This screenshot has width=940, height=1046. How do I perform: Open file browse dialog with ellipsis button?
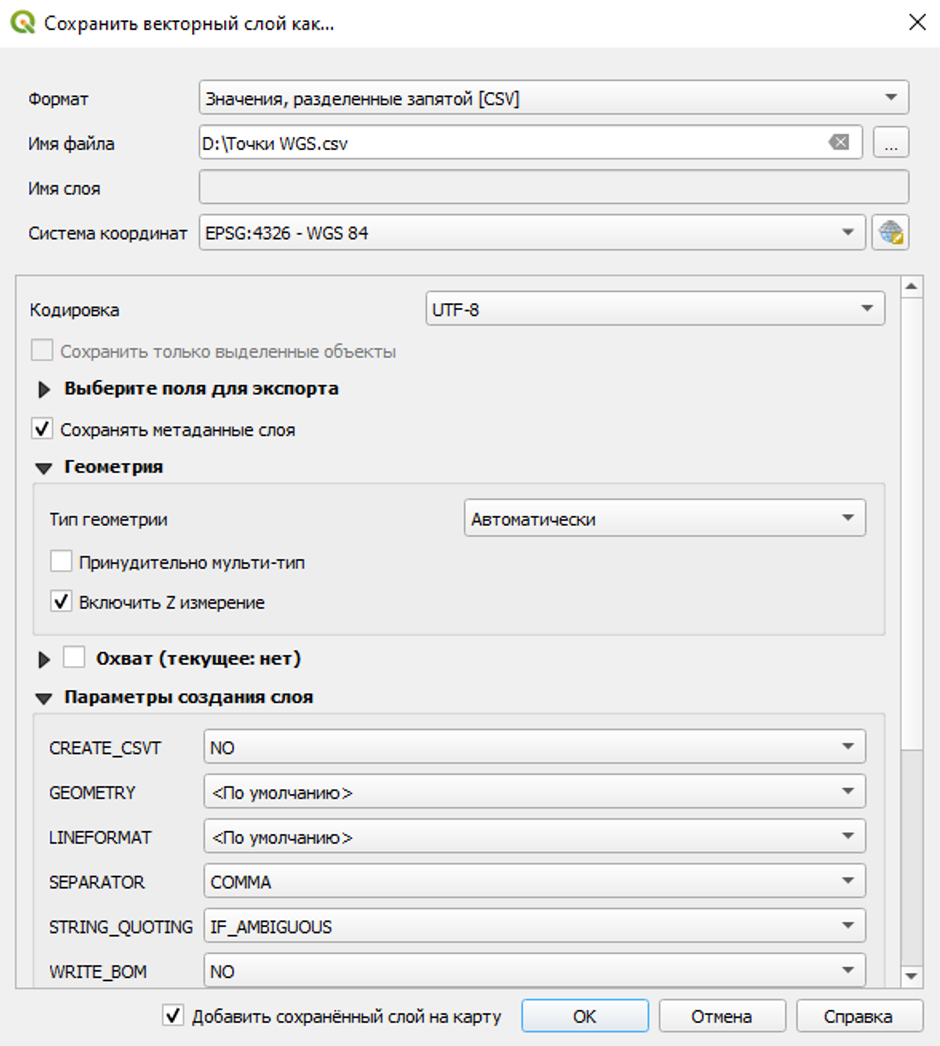tap(890, 143)
